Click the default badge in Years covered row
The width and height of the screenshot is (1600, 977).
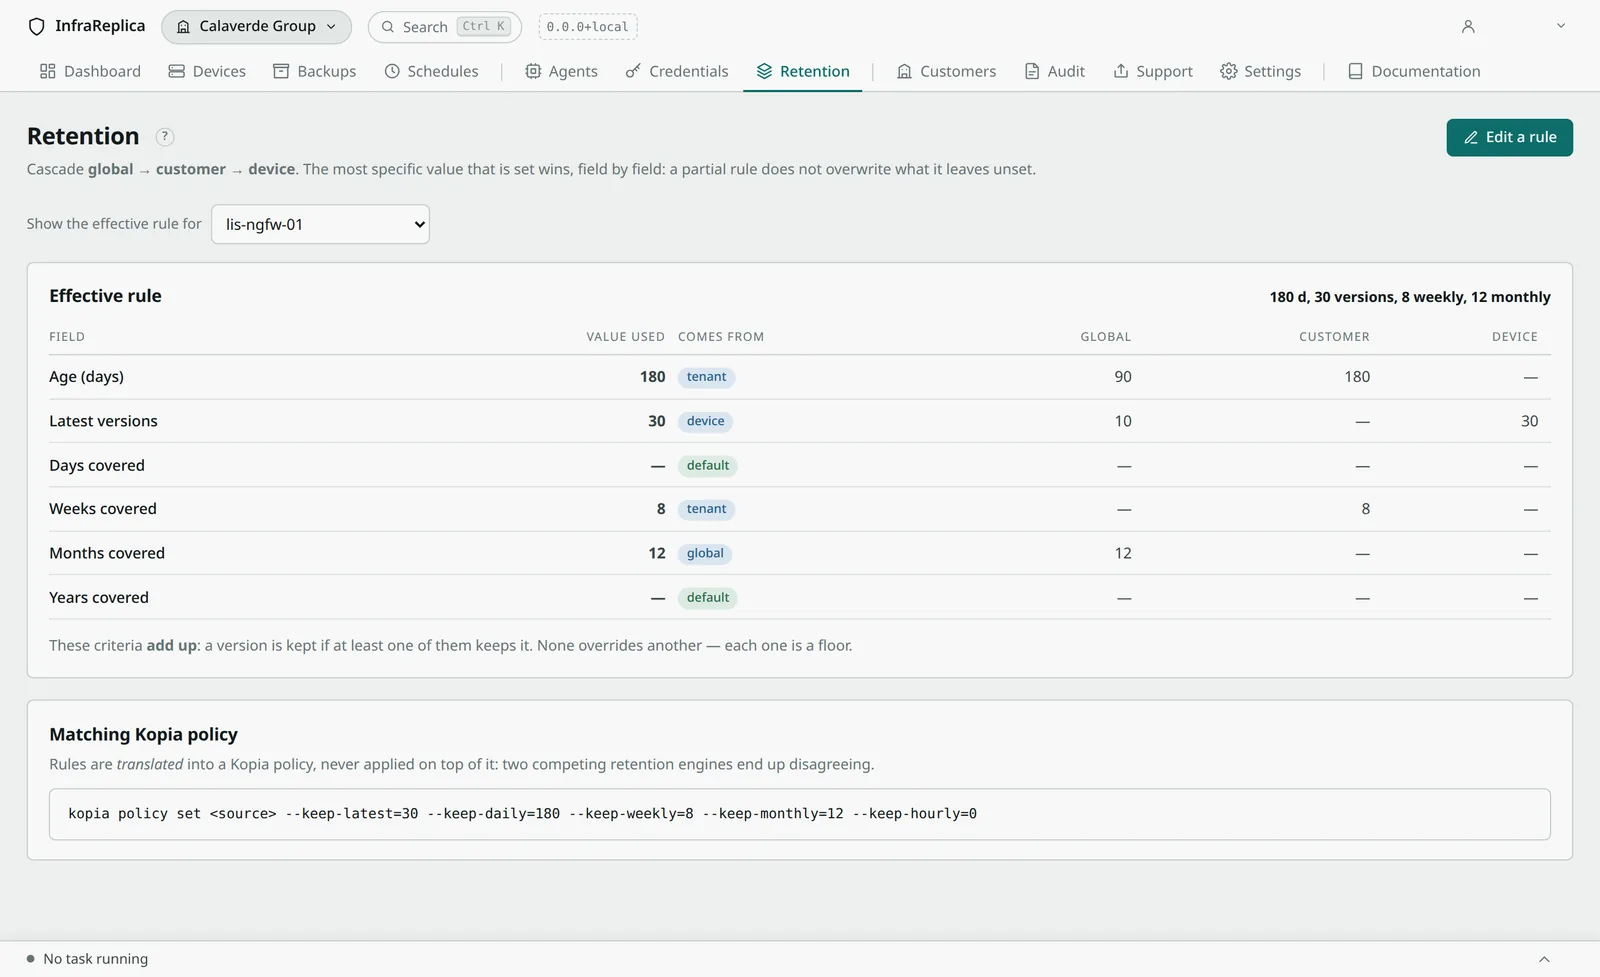pos(708,597)
